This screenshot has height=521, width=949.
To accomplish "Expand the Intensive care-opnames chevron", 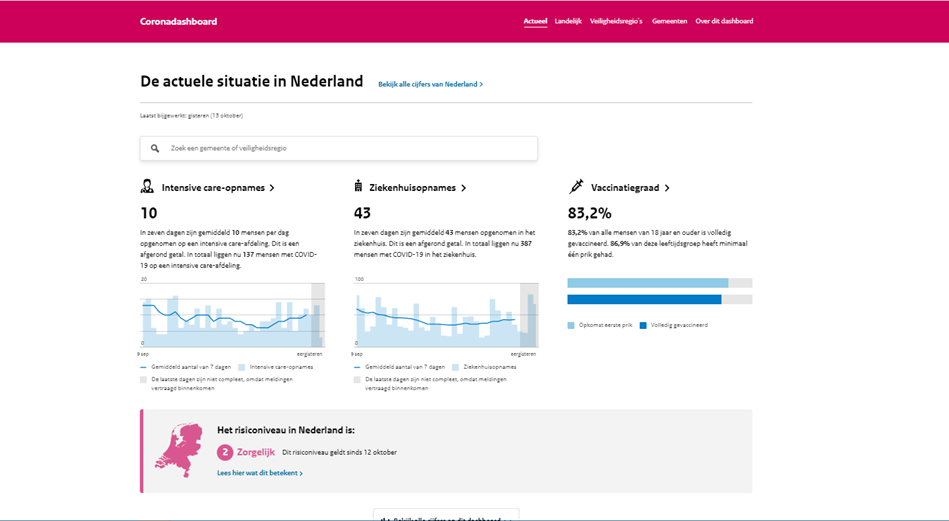I will (x=272, y=188).
